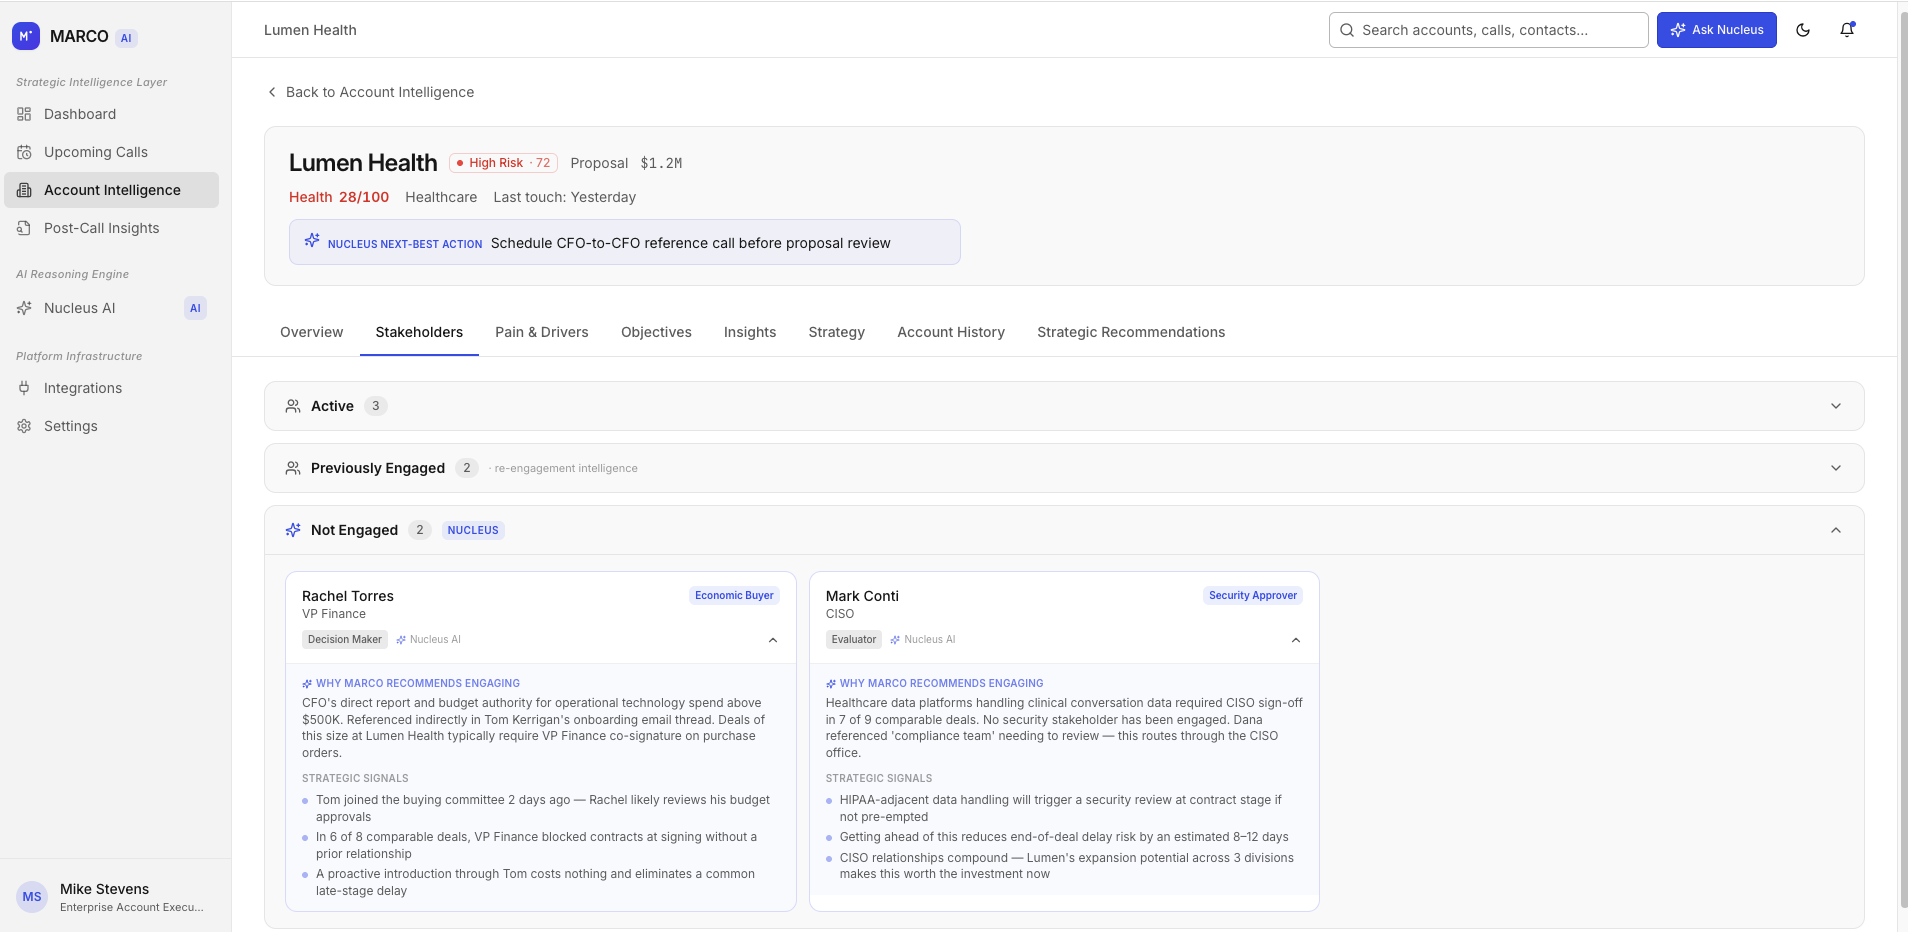Open the Strategy tab
This screenshot has height=932, width=1908.
[837, 332]
